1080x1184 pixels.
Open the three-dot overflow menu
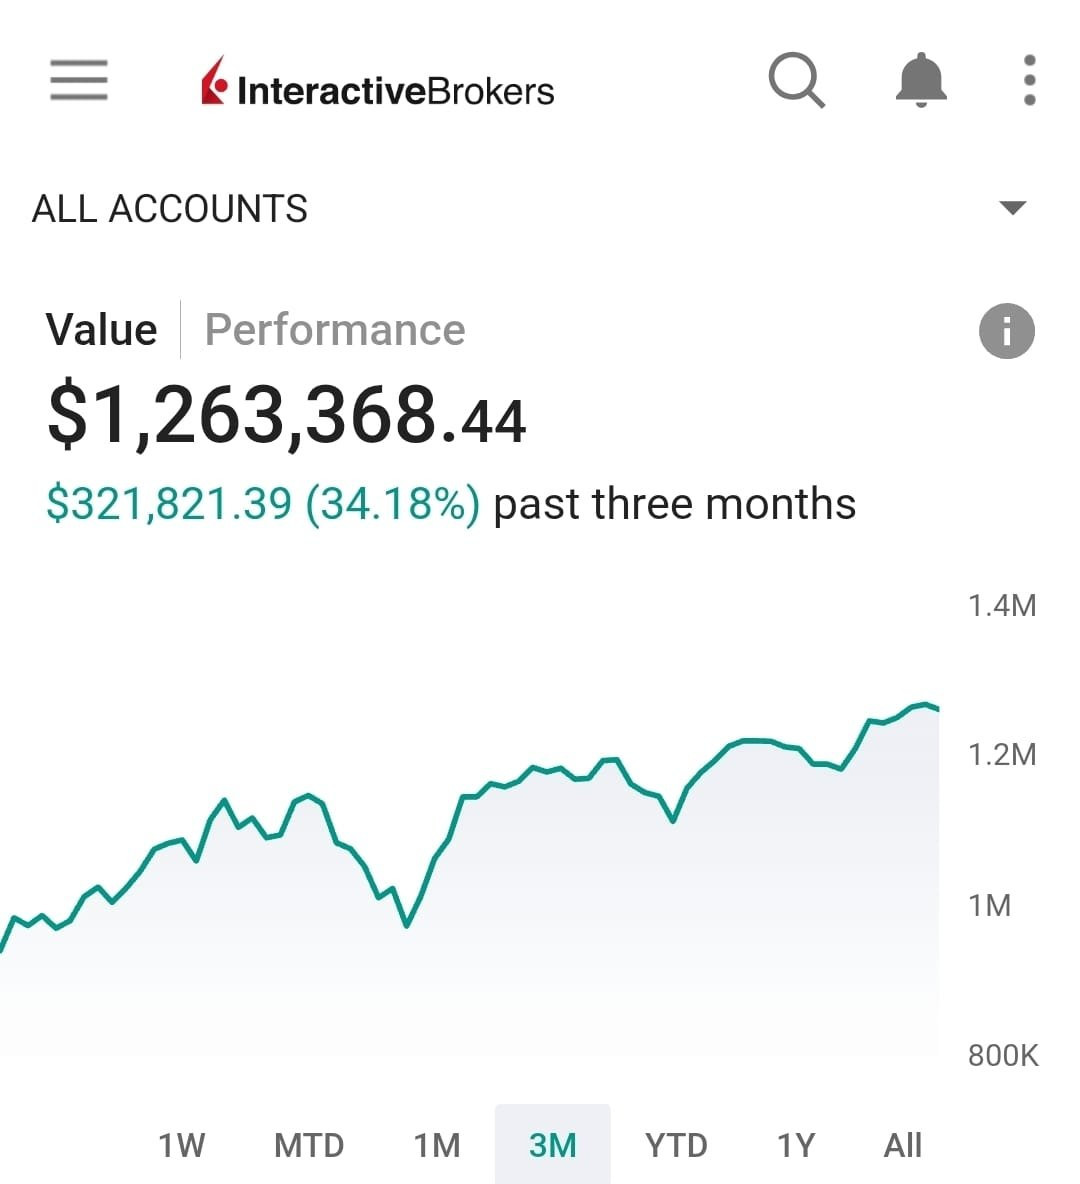(x=1029, y=80)
